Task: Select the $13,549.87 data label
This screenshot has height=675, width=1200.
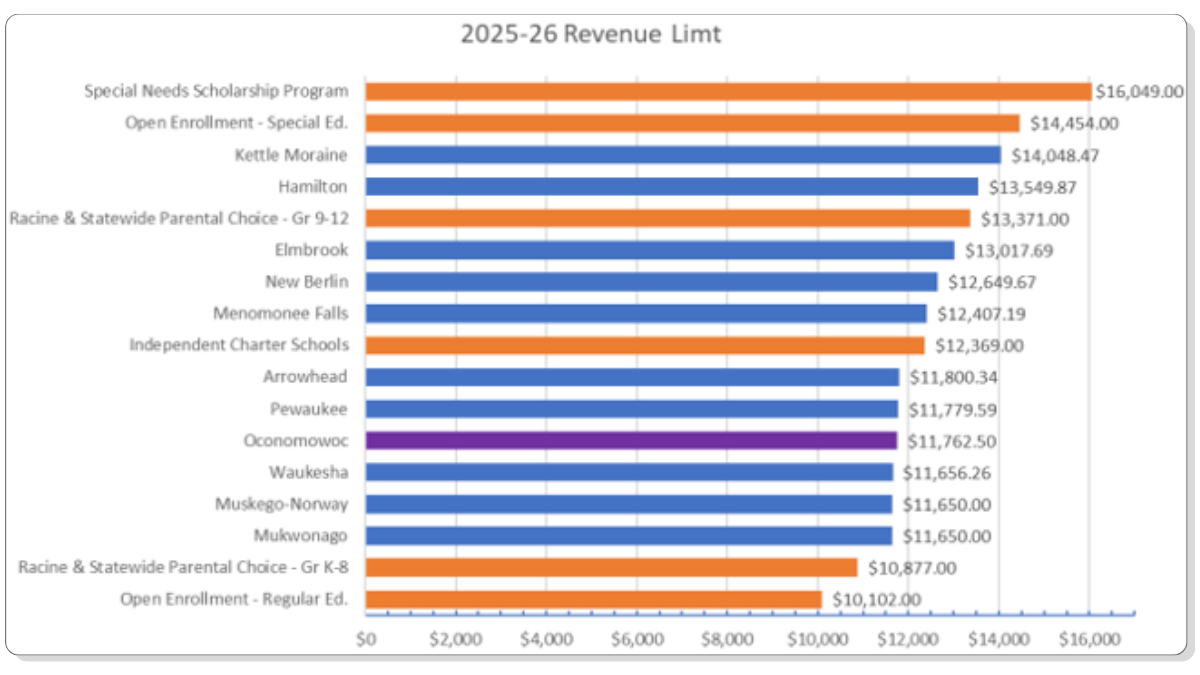Action: click(x=1032, y=187)
